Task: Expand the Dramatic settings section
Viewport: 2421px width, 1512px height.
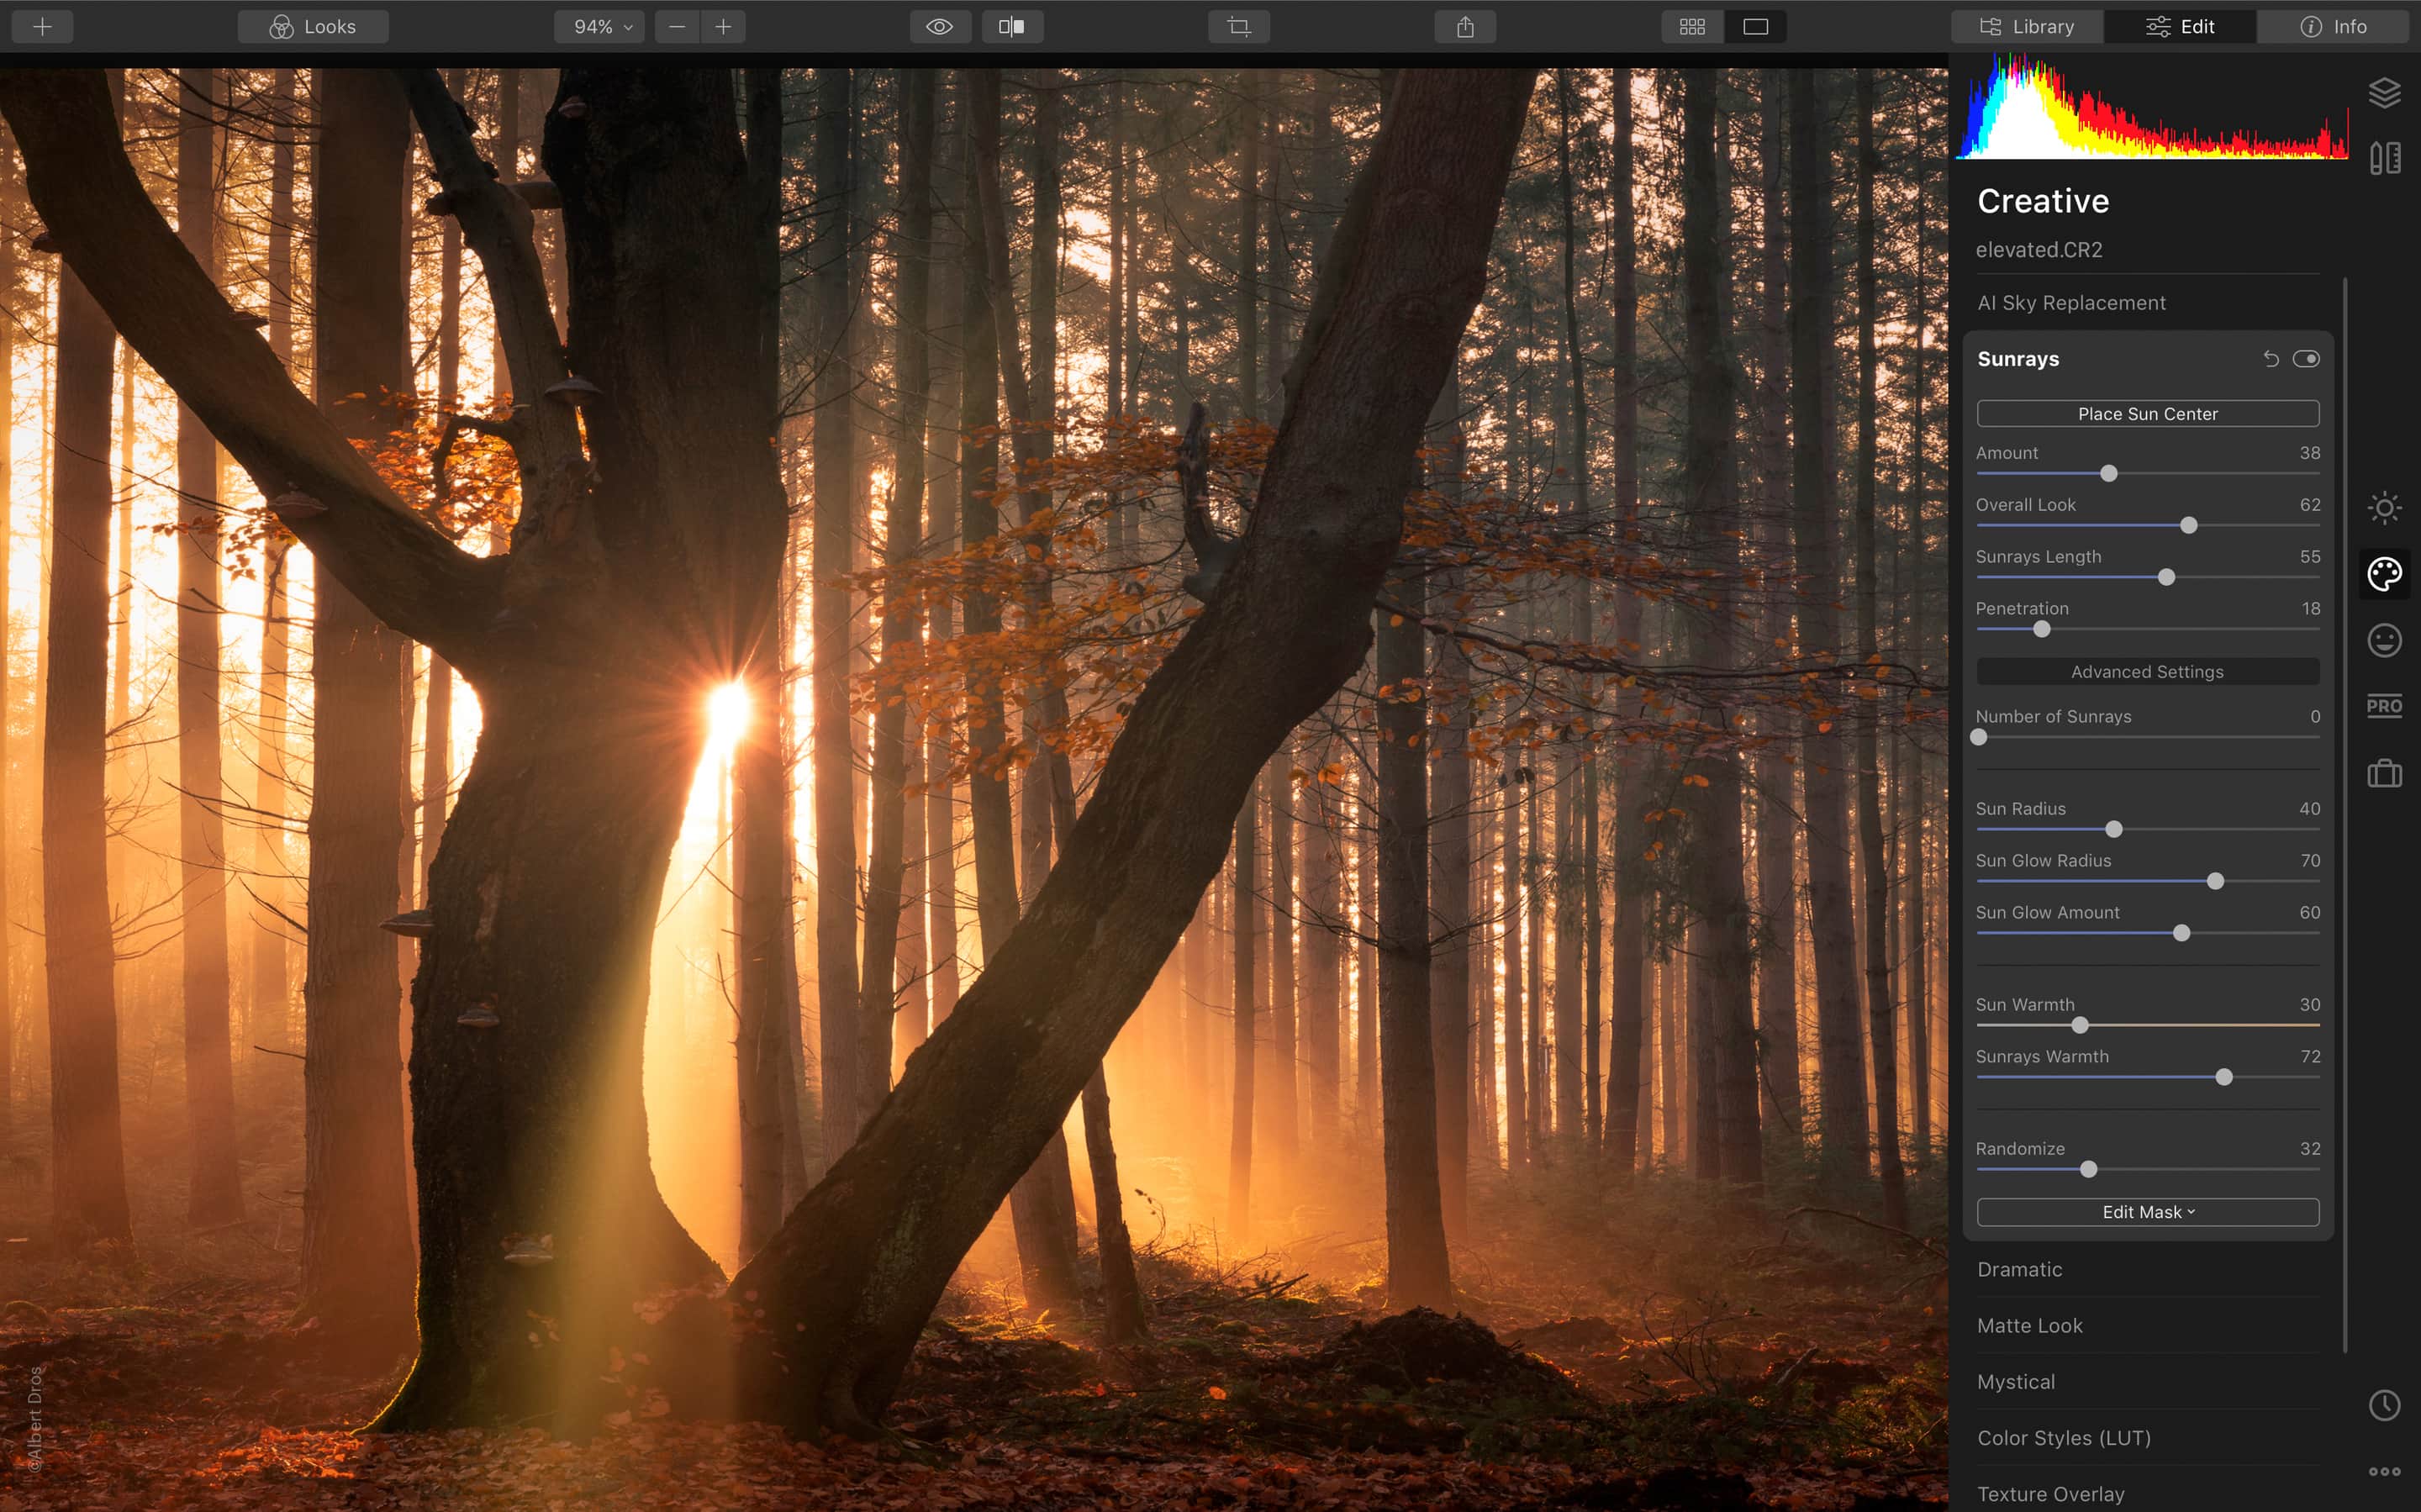Action: pyautogui.click(x=2018, y=1268)
